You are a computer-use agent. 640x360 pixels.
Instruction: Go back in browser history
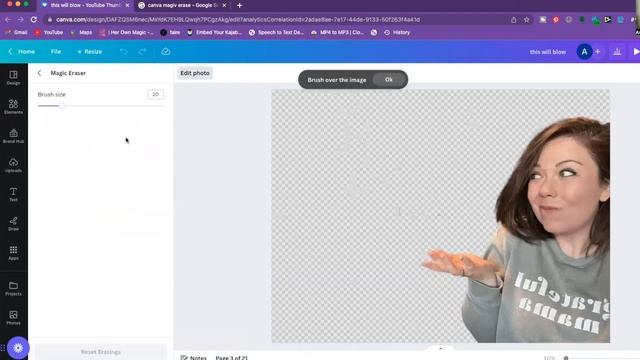[x=8, y=20]
